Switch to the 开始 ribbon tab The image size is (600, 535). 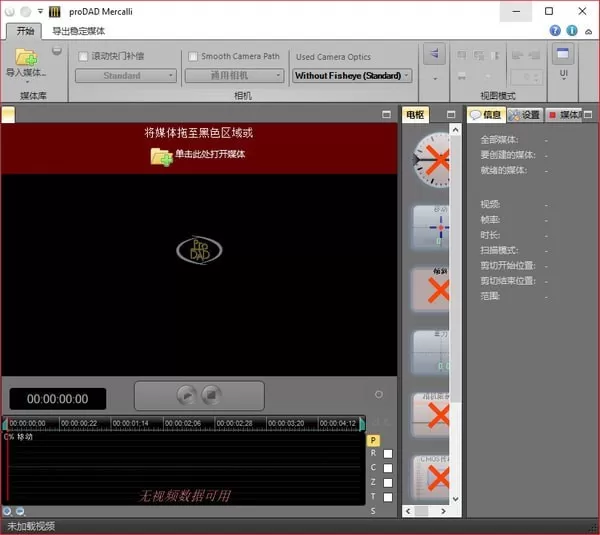coord(25,31)
